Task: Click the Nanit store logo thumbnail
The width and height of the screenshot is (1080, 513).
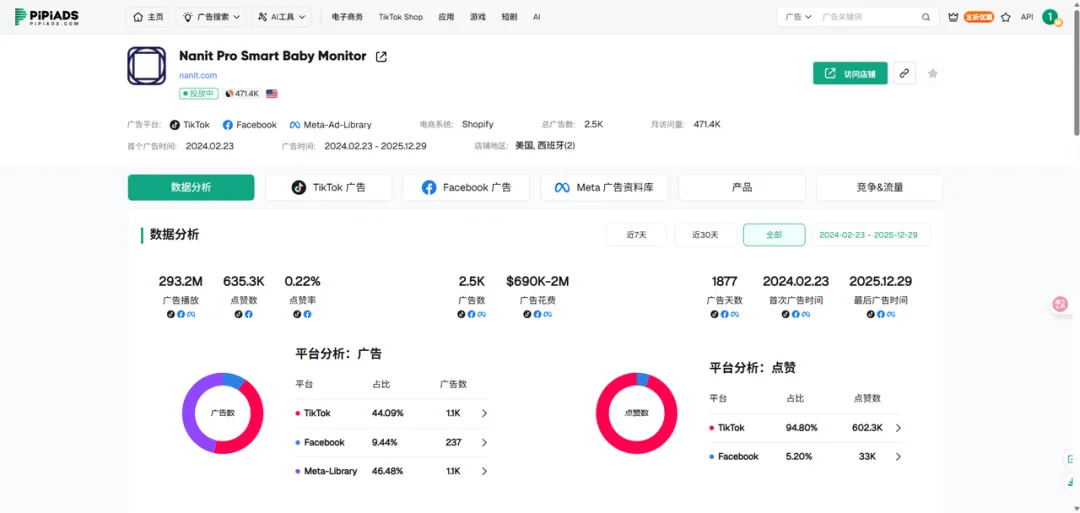Action: (x=147, y=66)
